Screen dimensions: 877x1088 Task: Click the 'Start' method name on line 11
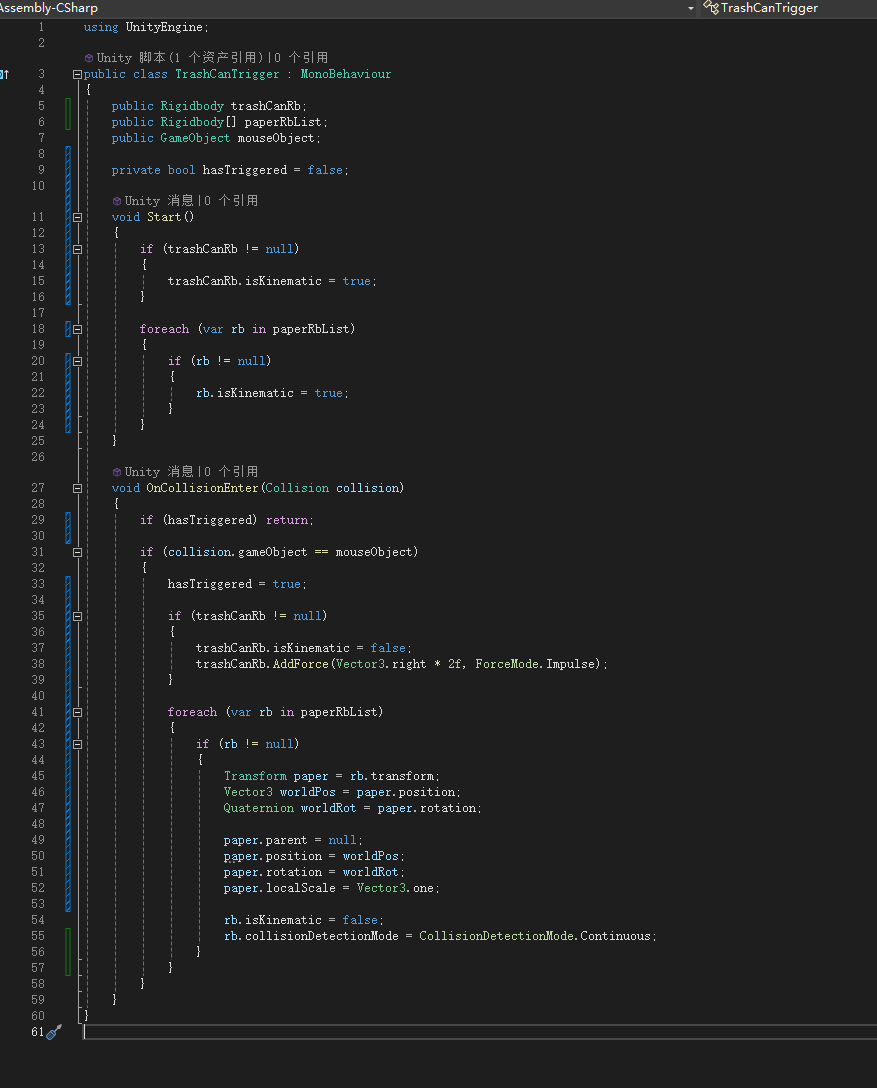164,217
